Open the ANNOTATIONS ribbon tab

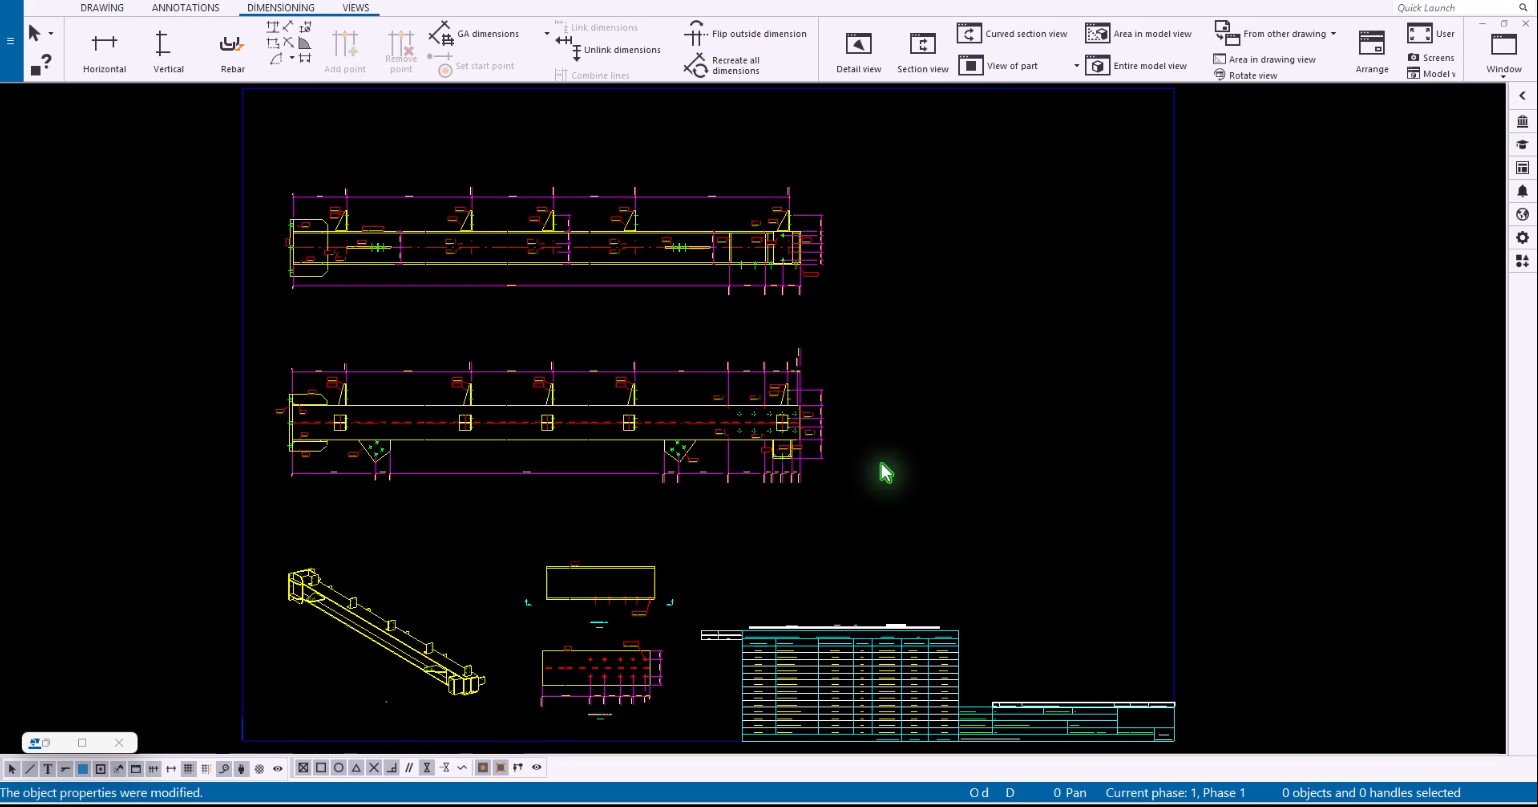click(x=185, y=8)
